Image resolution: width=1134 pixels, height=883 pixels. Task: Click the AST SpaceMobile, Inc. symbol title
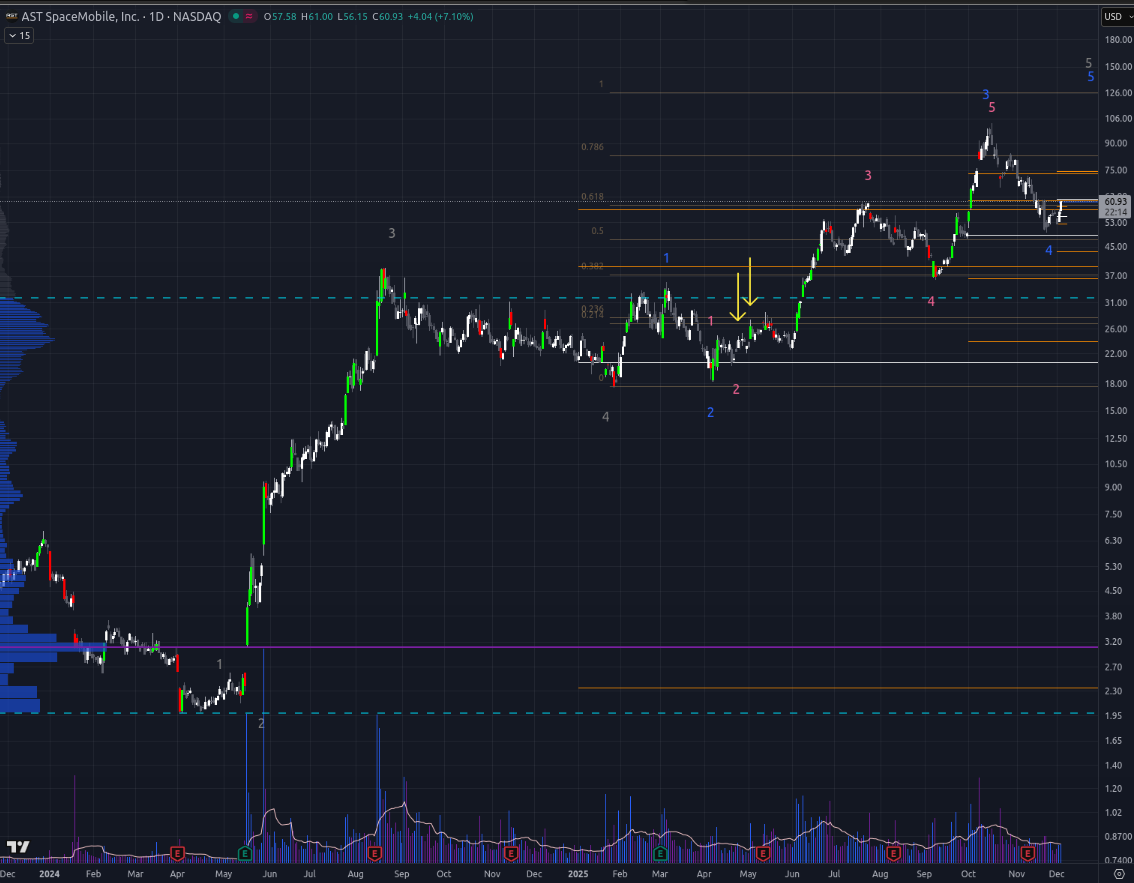82,17
